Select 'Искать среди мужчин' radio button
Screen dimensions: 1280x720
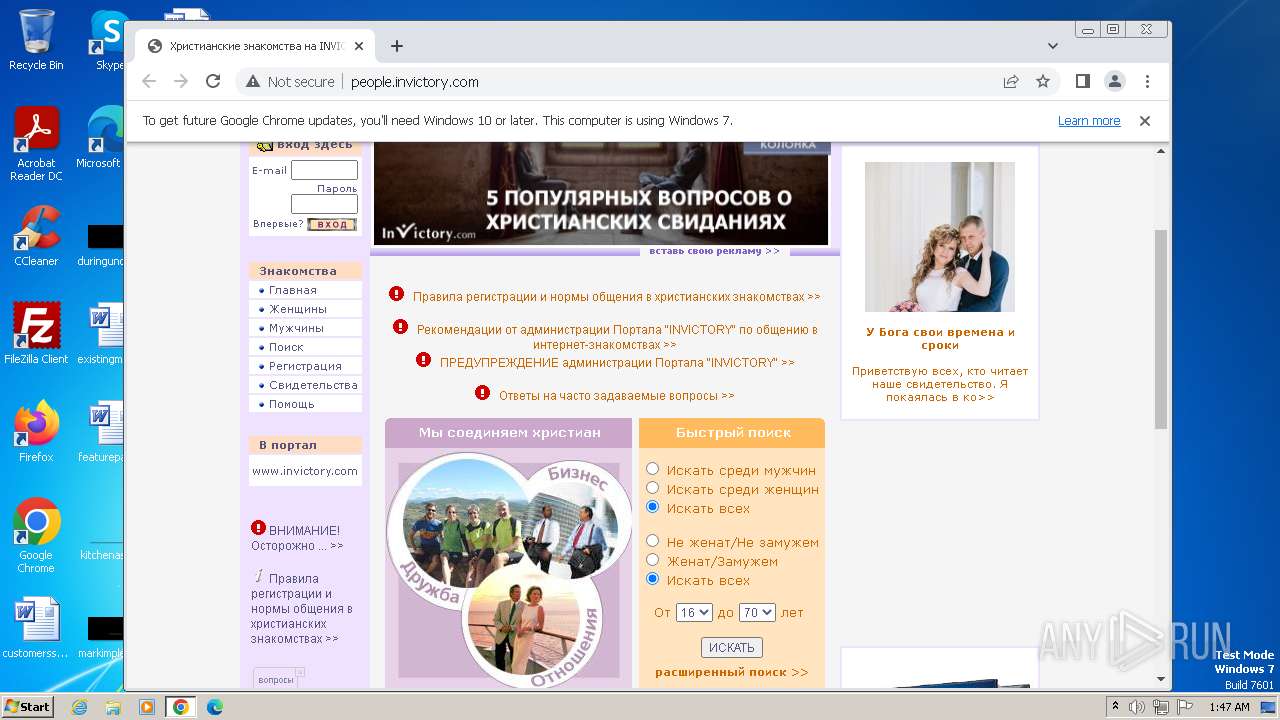(653, 469)
